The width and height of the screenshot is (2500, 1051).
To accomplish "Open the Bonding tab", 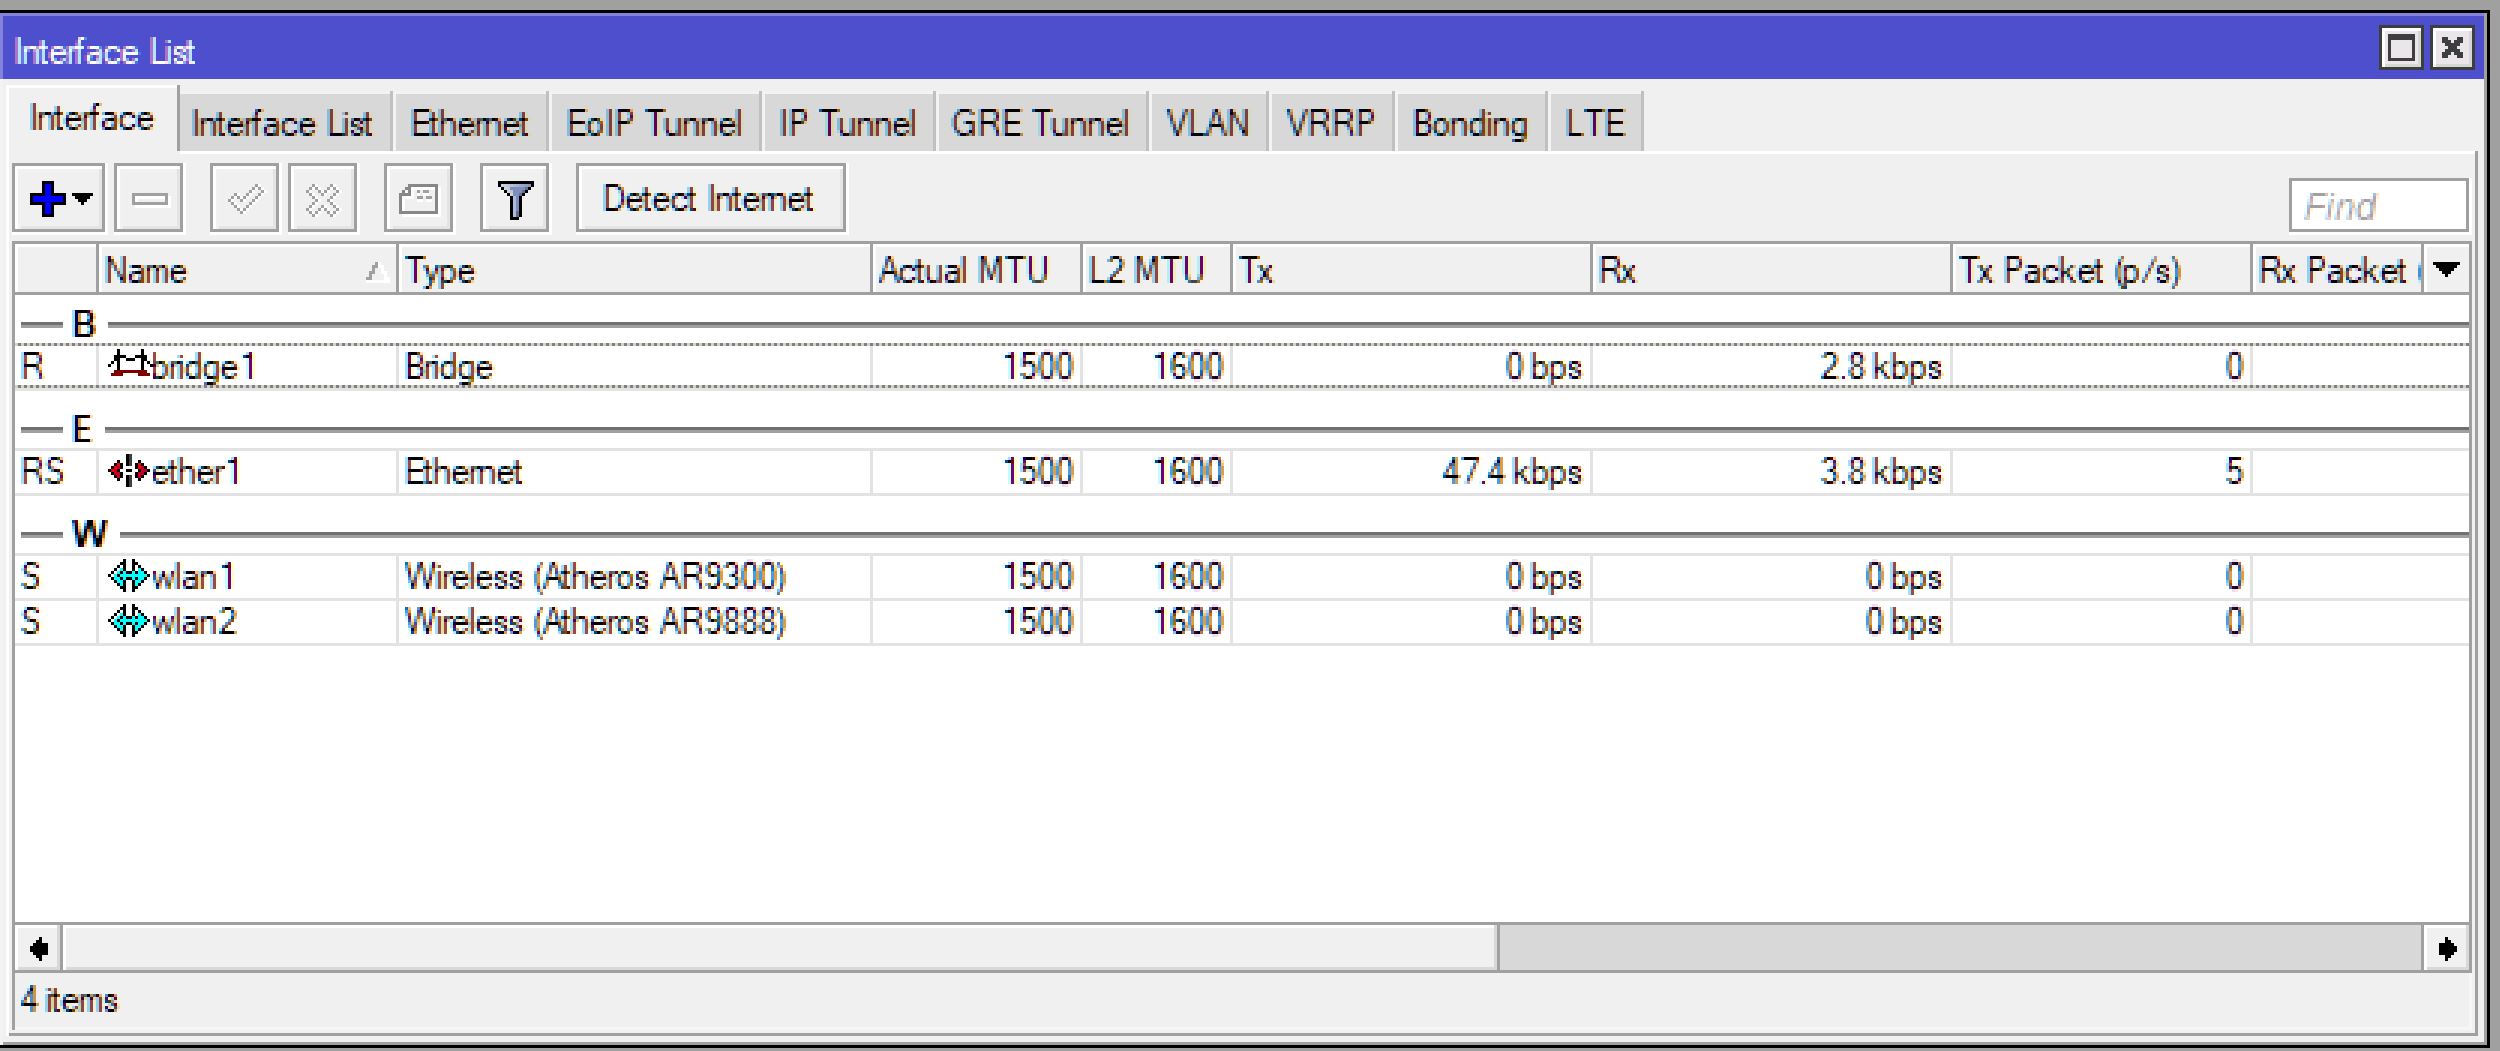I will [x=1470, y=124].
